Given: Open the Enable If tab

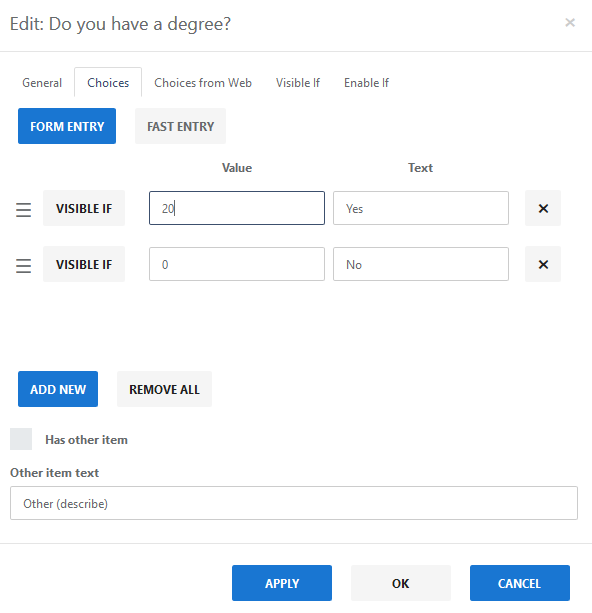Looking at the screenshot, I should 366,82.
